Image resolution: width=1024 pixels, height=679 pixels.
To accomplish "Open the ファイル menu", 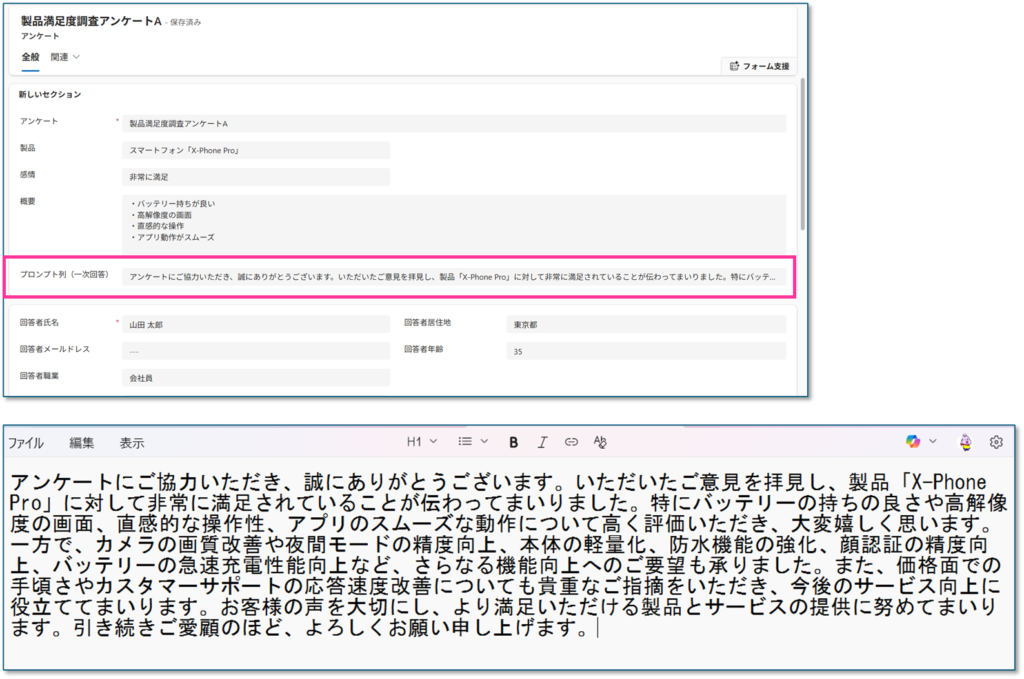I will pos(26,442).
